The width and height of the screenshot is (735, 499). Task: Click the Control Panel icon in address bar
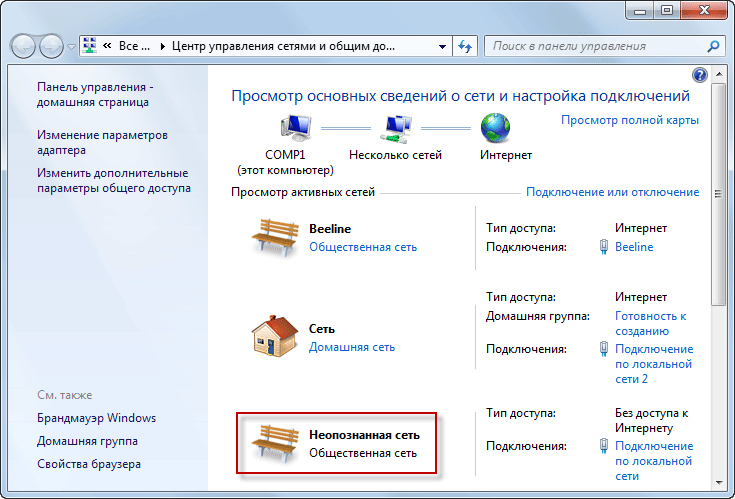[x=90, y=45]
